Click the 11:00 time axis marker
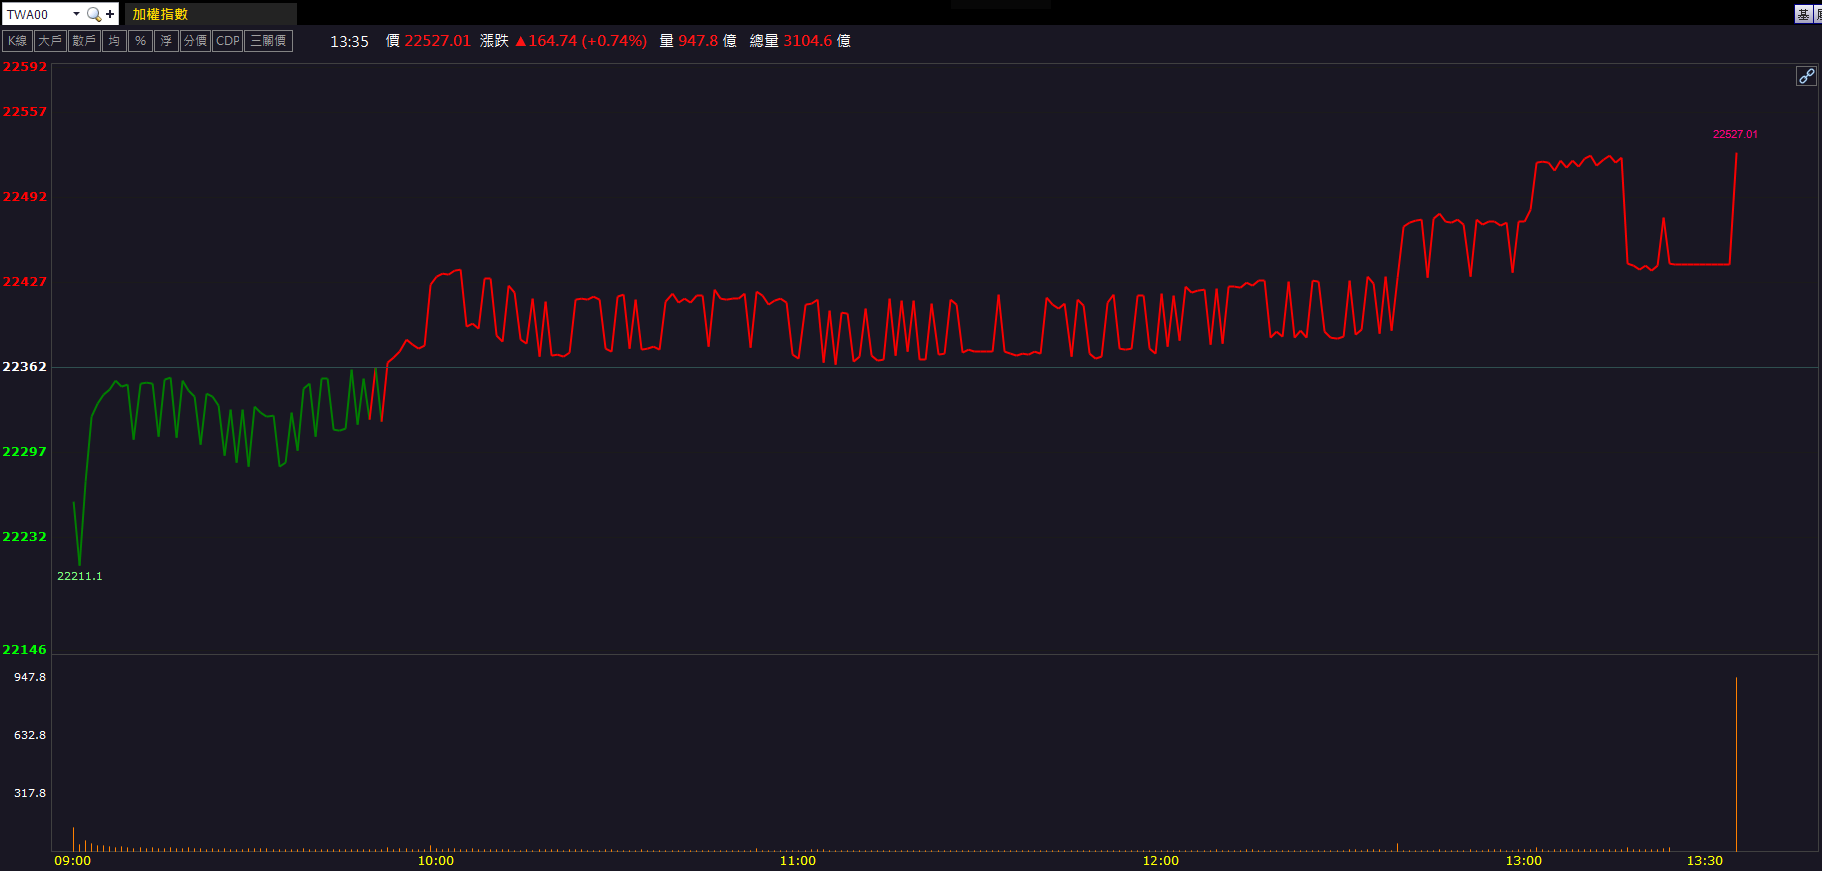The image size is (1822, 871). 798,861
